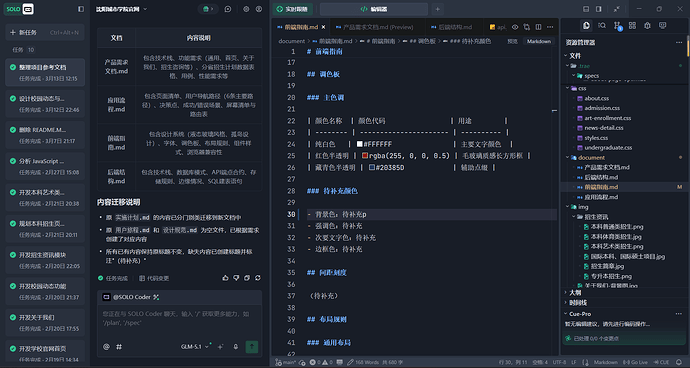Click the #28385D color swatch

coord(372,167)
